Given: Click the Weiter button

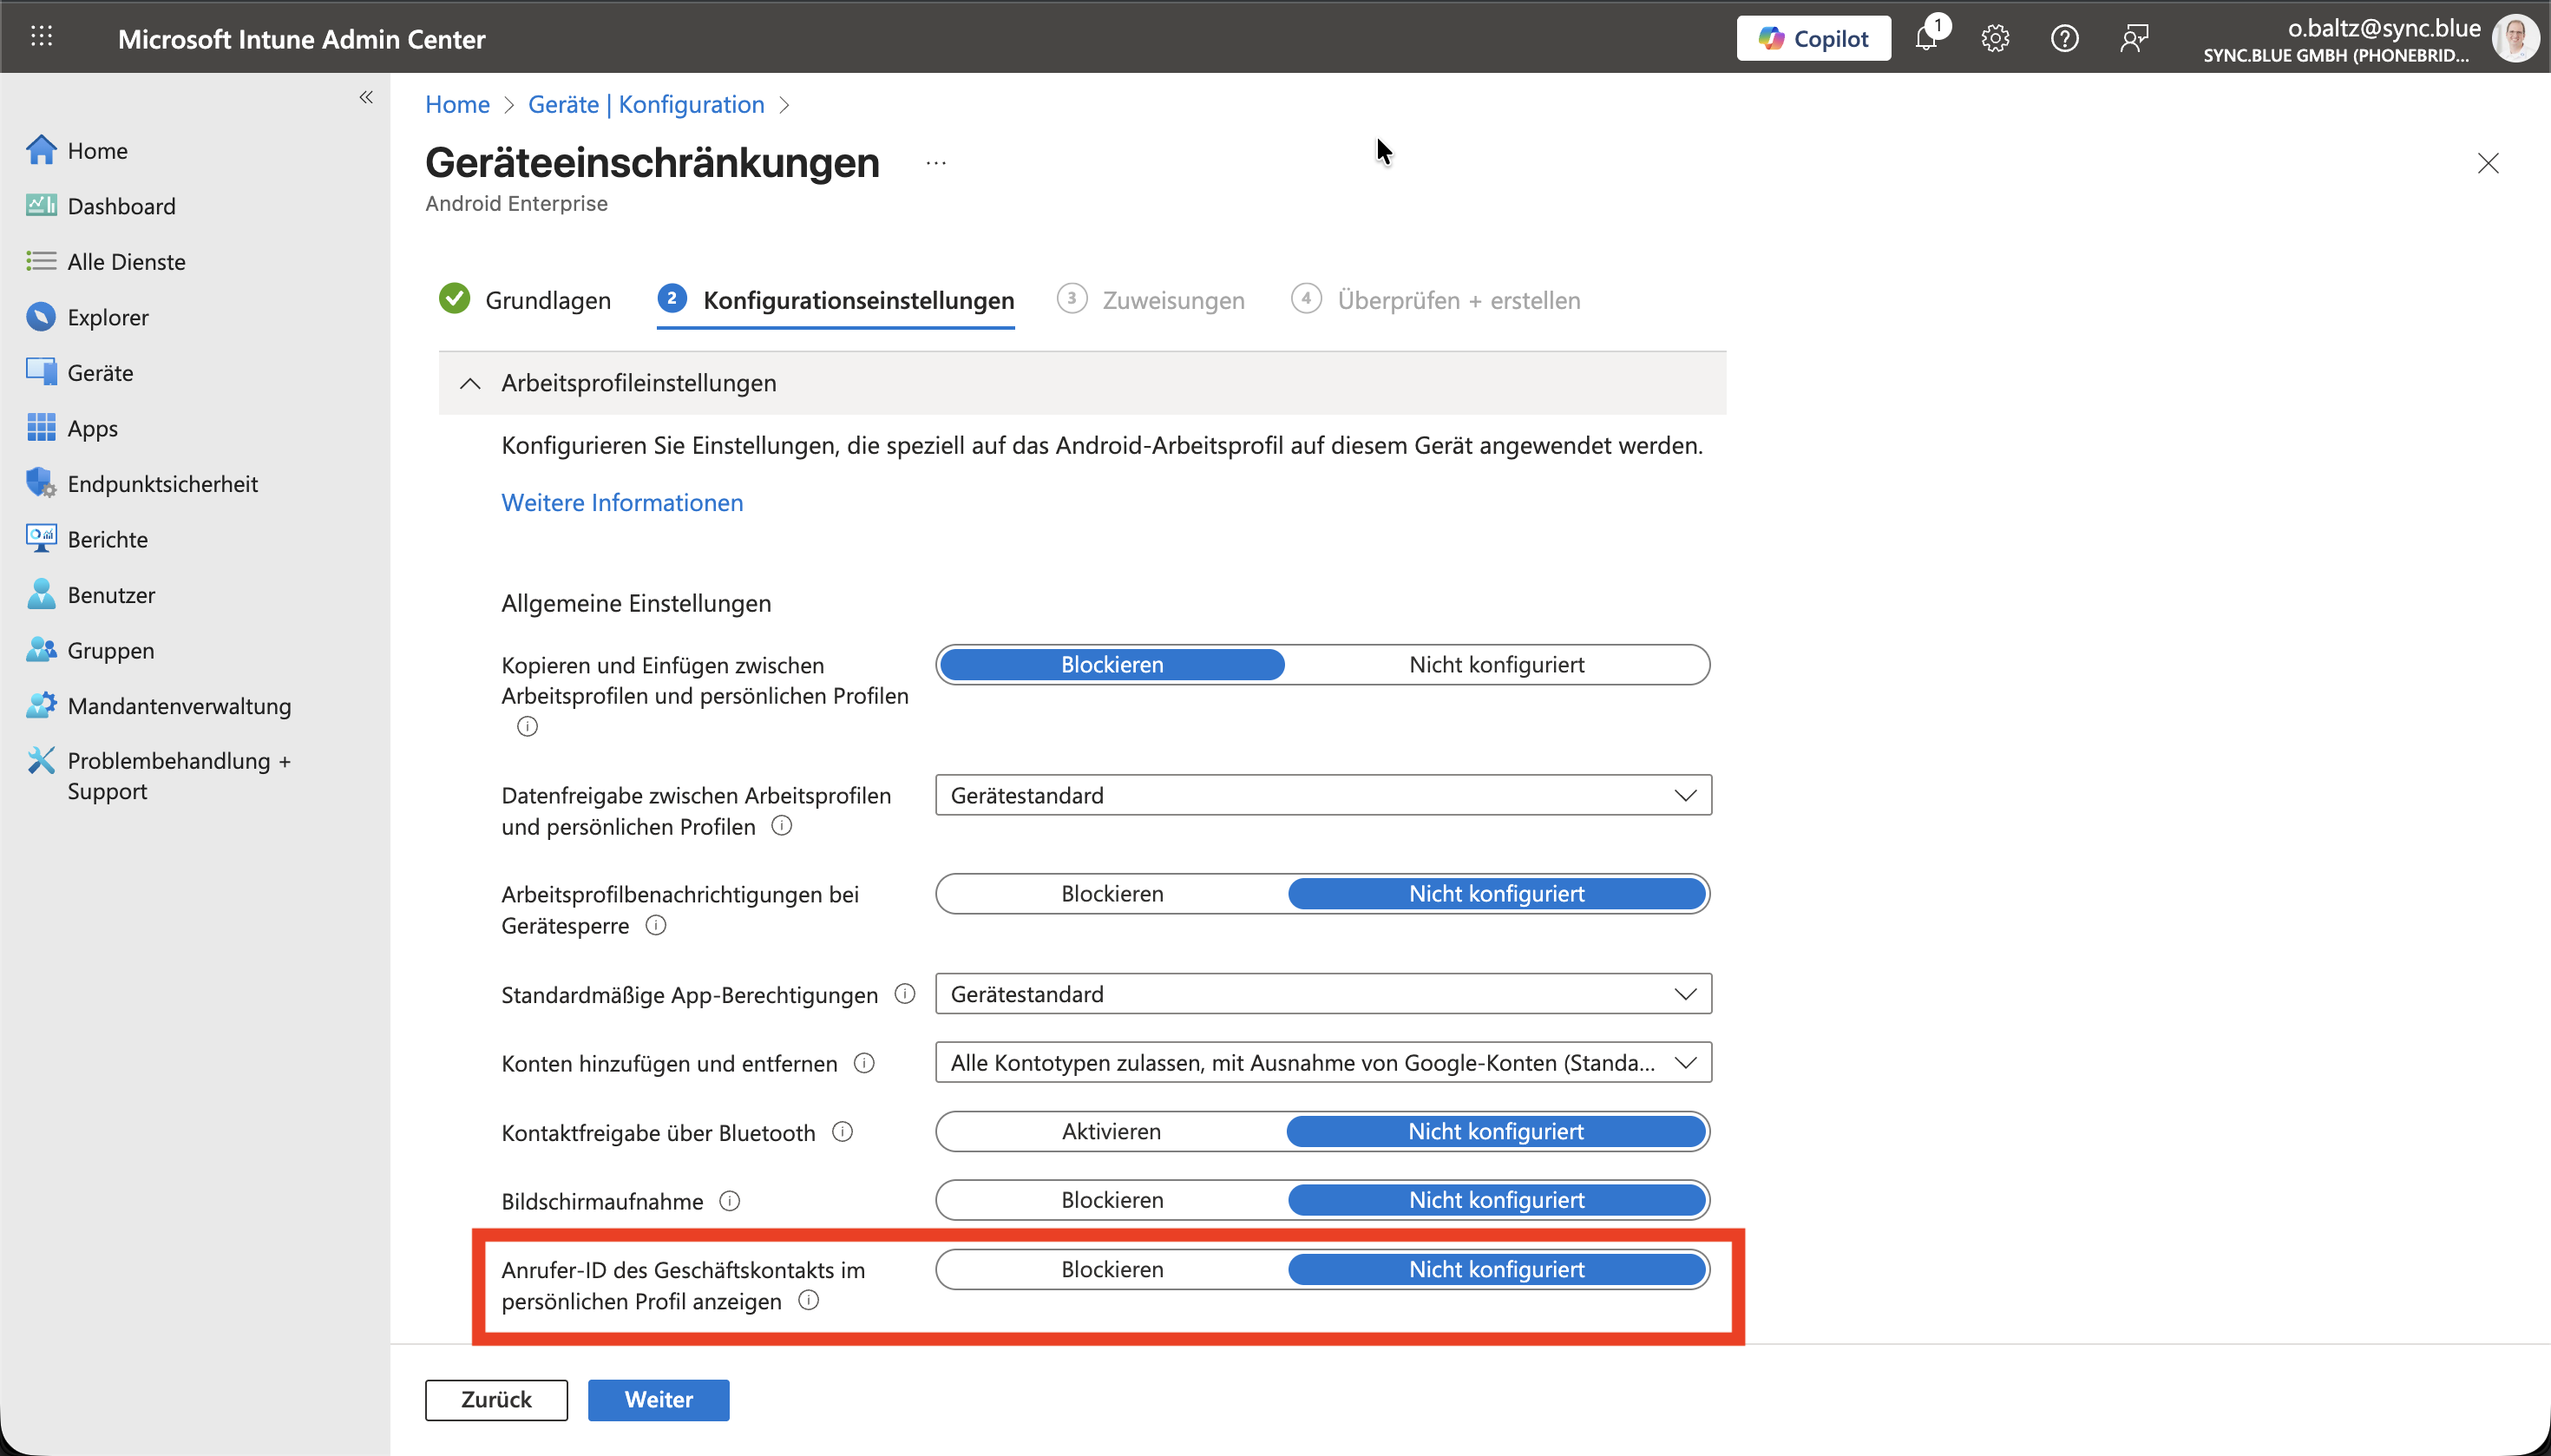Looking at the screenshot, I should [658, 1400].
